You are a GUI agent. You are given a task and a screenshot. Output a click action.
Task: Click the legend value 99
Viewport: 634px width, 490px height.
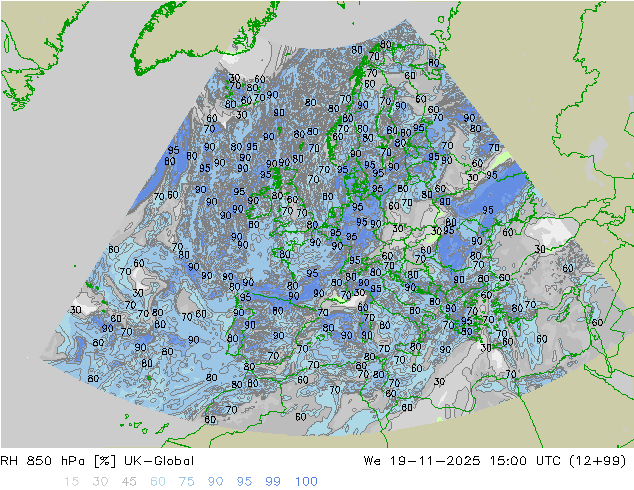tap(273, 482)
